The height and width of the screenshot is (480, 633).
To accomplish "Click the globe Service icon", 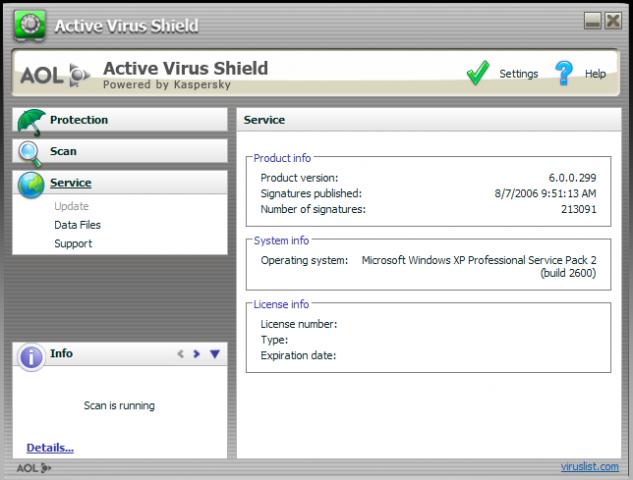I will click(x=31, y=185).
